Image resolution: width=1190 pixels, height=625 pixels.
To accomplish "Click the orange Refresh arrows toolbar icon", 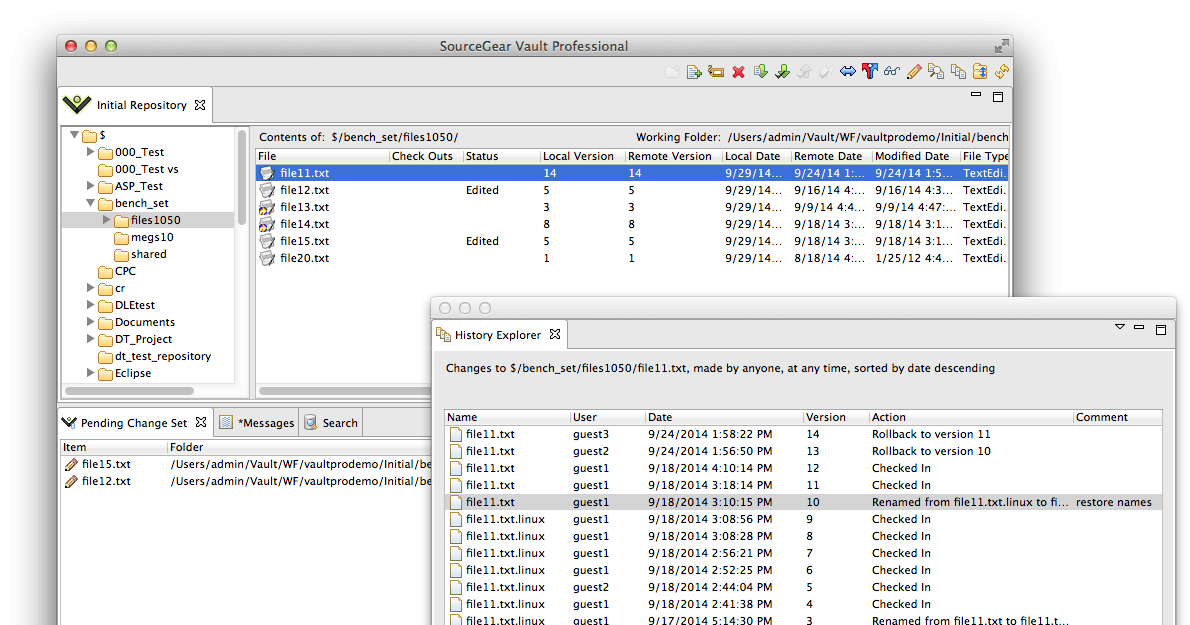I will [1002, 71].
